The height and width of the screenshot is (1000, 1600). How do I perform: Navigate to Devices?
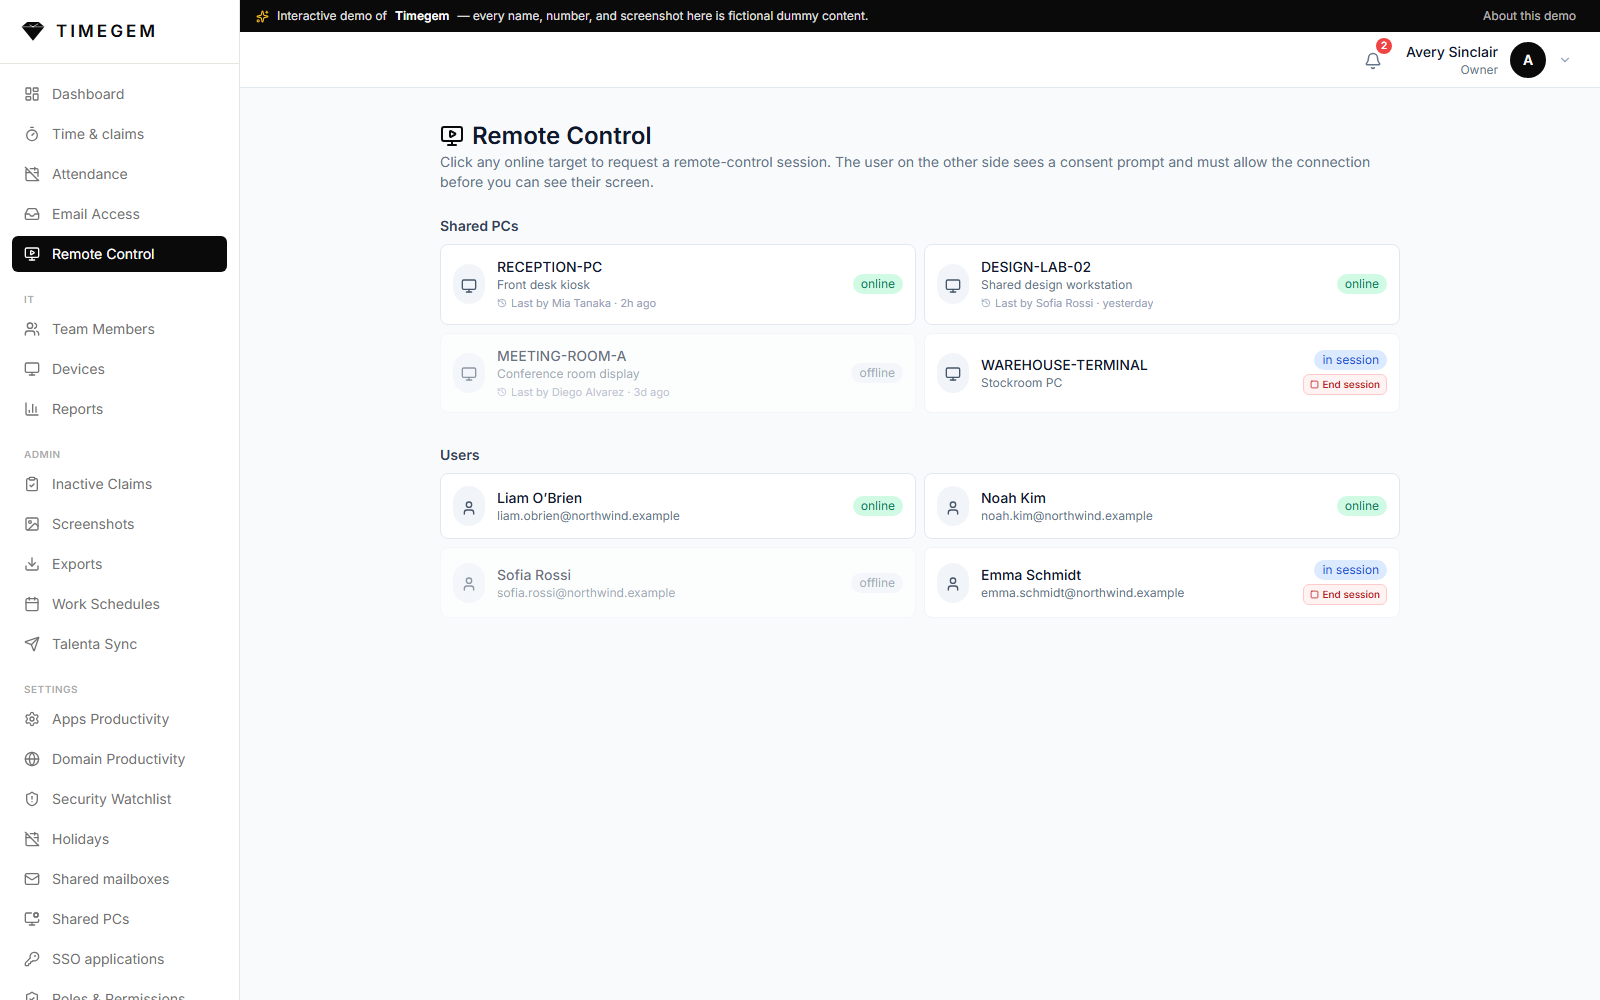click(120, 369)
